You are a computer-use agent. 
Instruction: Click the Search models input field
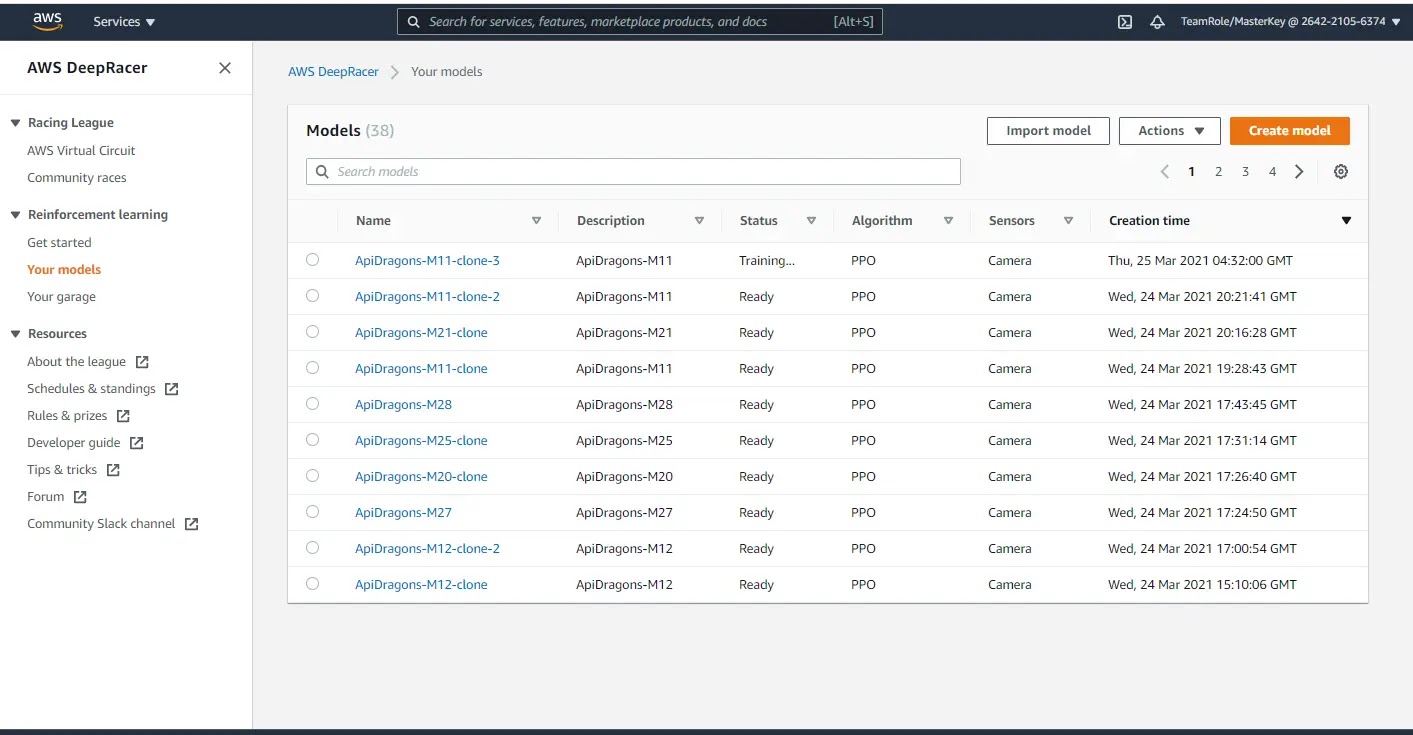(633, 172)
